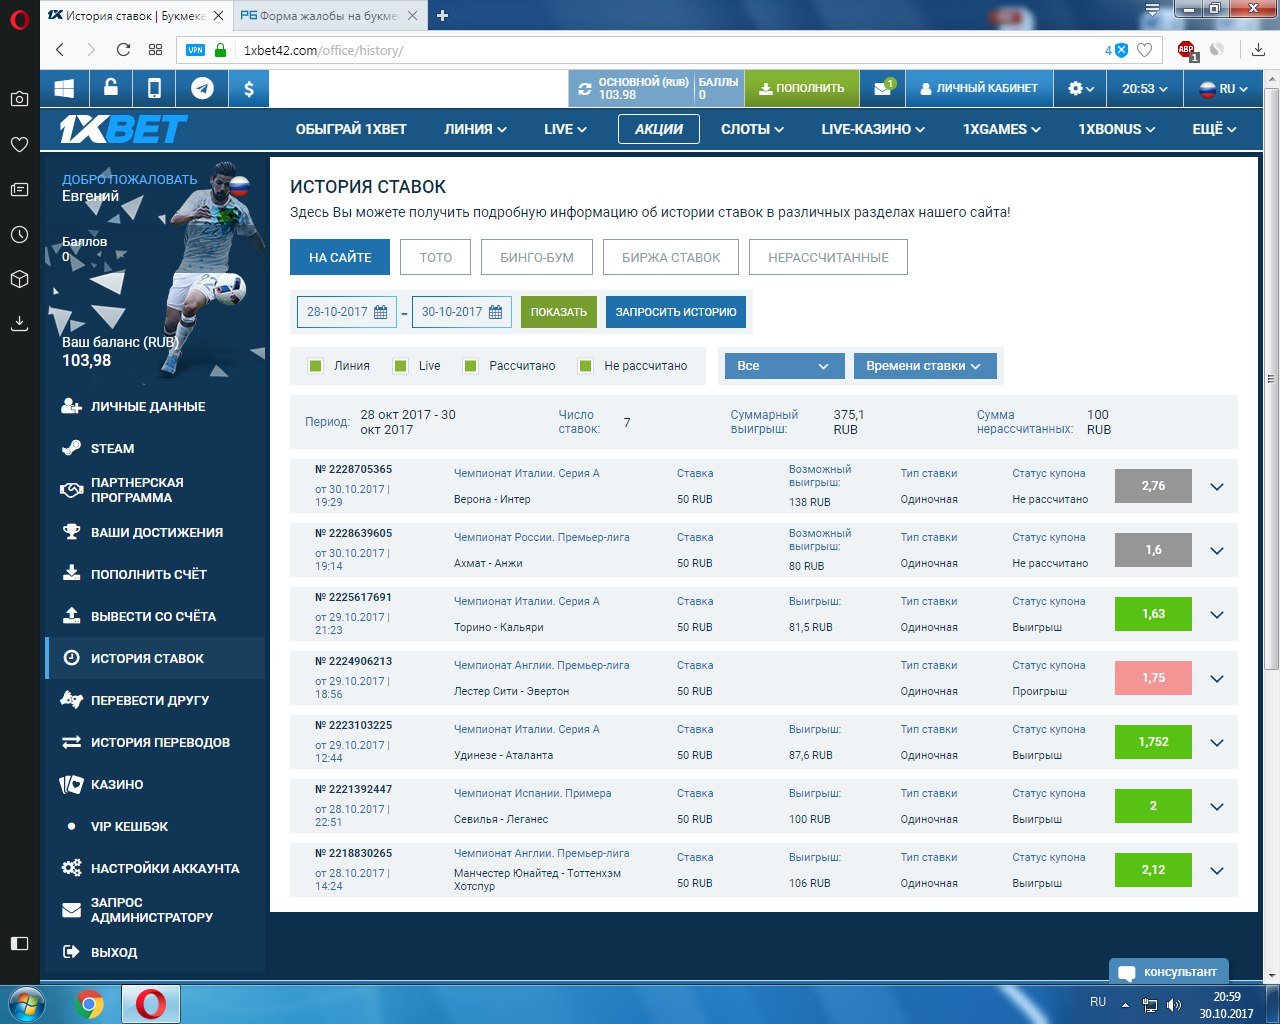Image resolution: width=1280 pixels, height=1024 pixels.
Task: Go back with the browser back arrow
Action: pyautogui.click(x=60, y=50)
